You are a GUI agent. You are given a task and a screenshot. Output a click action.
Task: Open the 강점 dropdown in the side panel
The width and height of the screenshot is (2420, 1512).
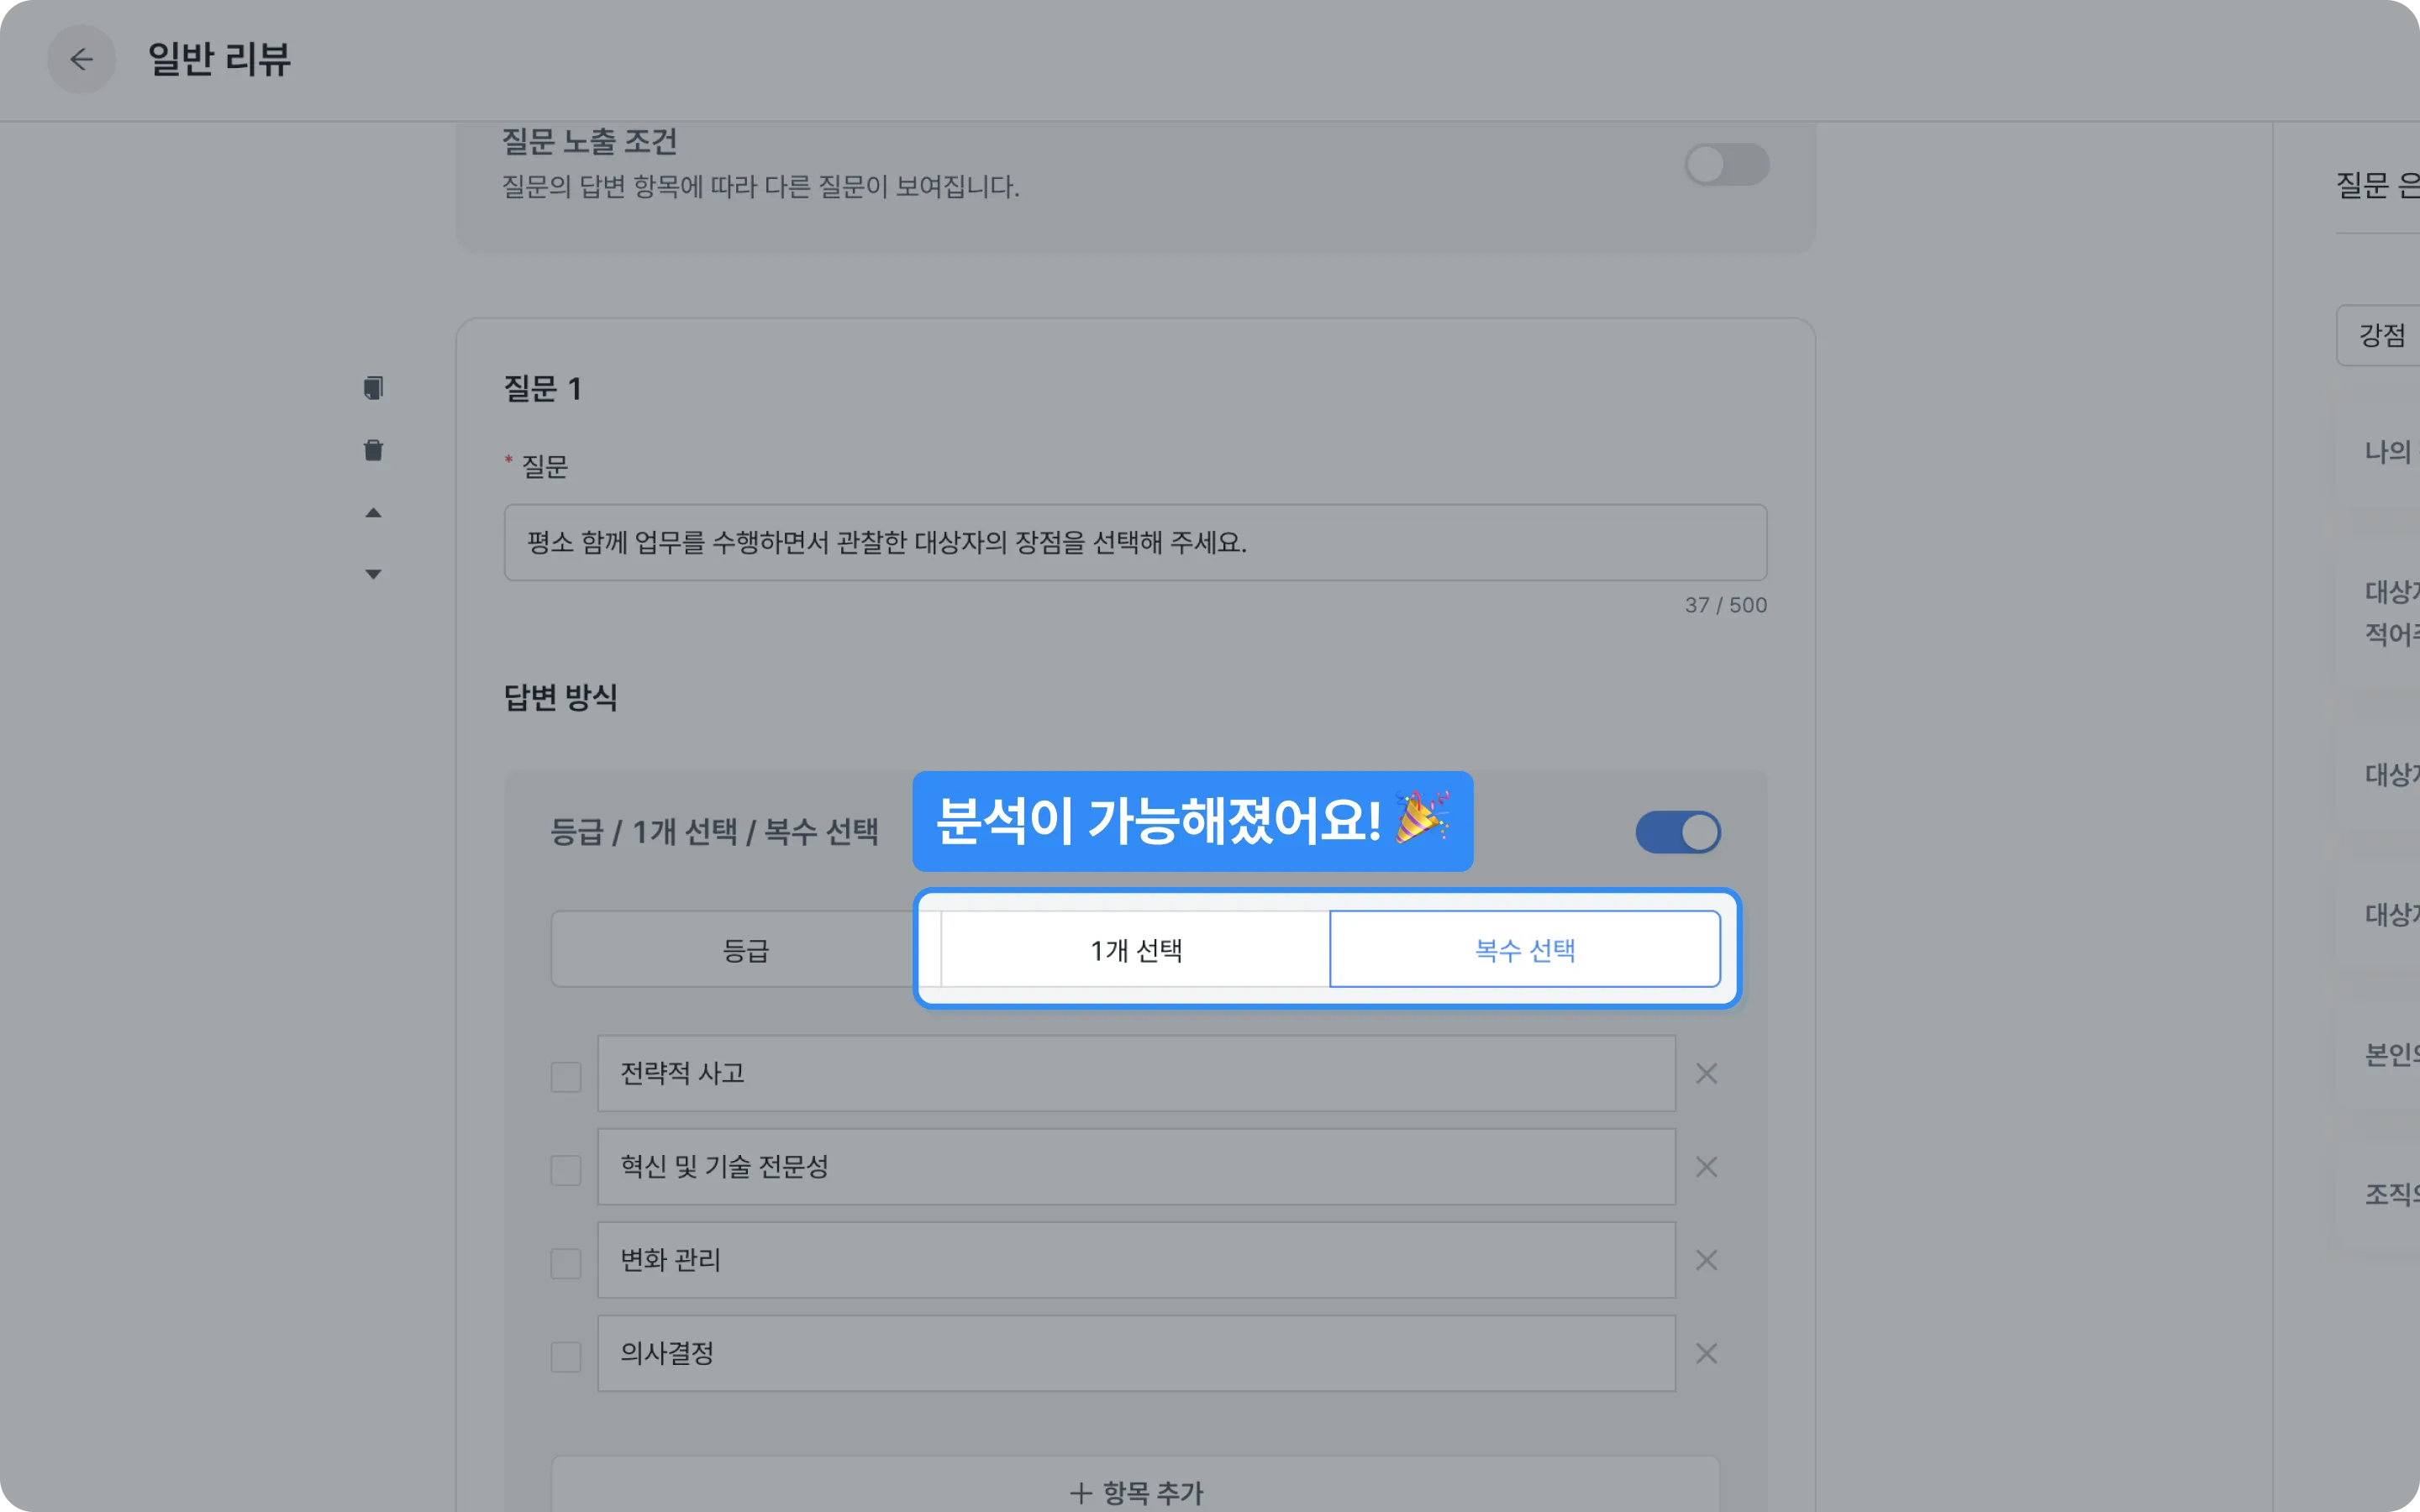coord(2378,336)
